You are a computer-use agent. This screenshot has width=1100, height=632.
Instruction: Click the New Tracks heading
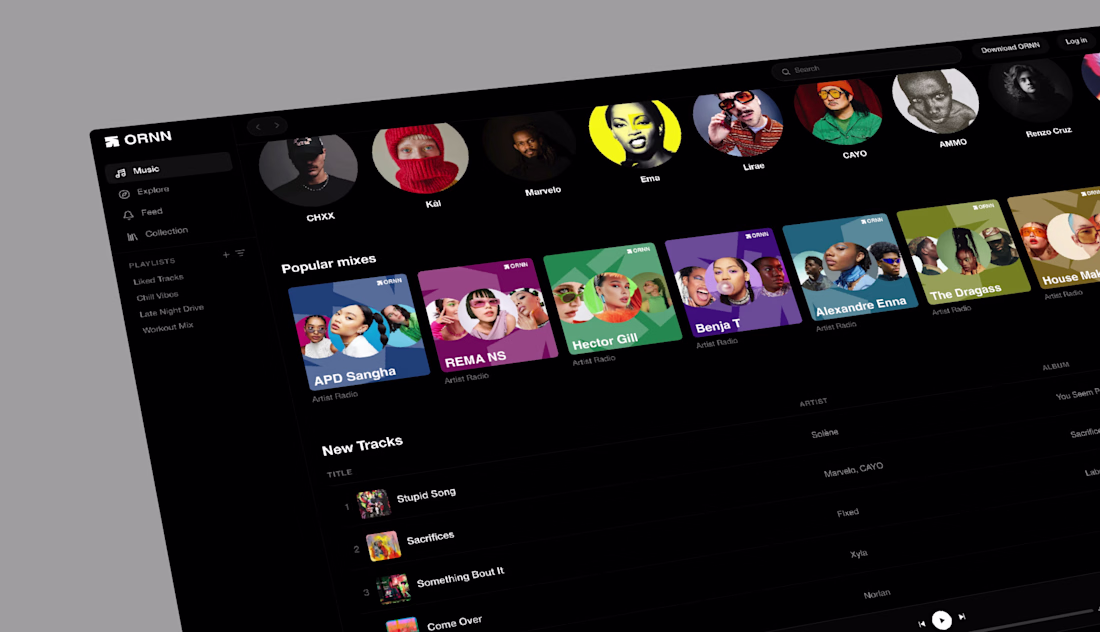point(362,445)
